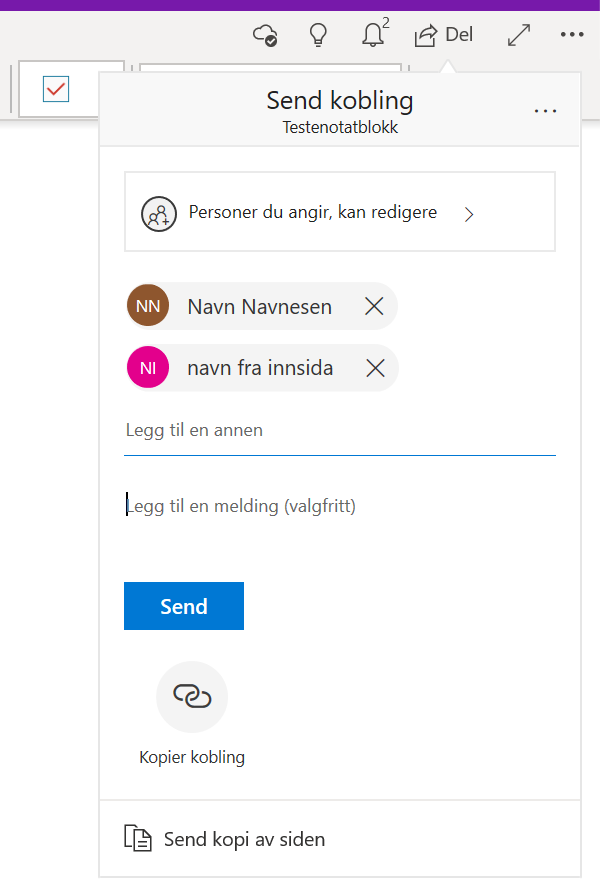The image size is (600, 892).
Task: Click the people permission icon
Action: click(x=159, y=214)
